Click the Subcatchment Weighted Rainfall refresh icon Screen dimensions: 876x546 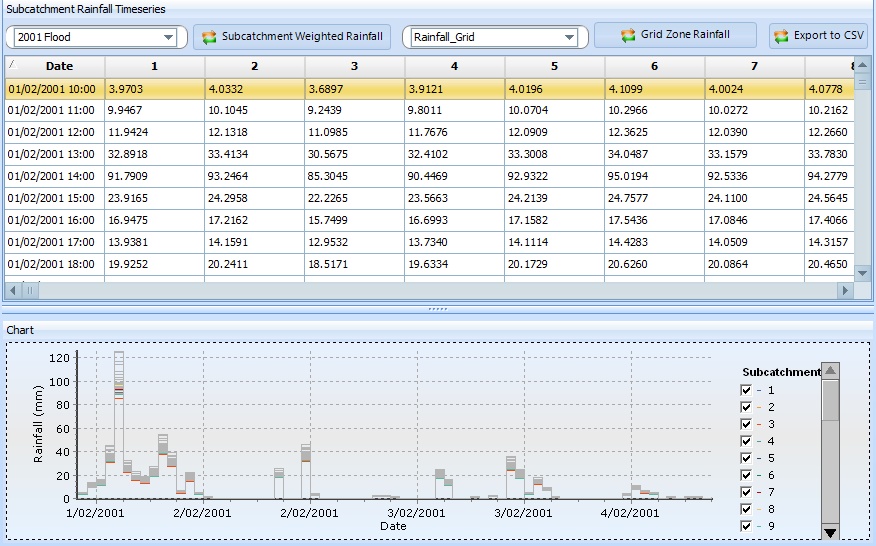[x=209, y=38]
